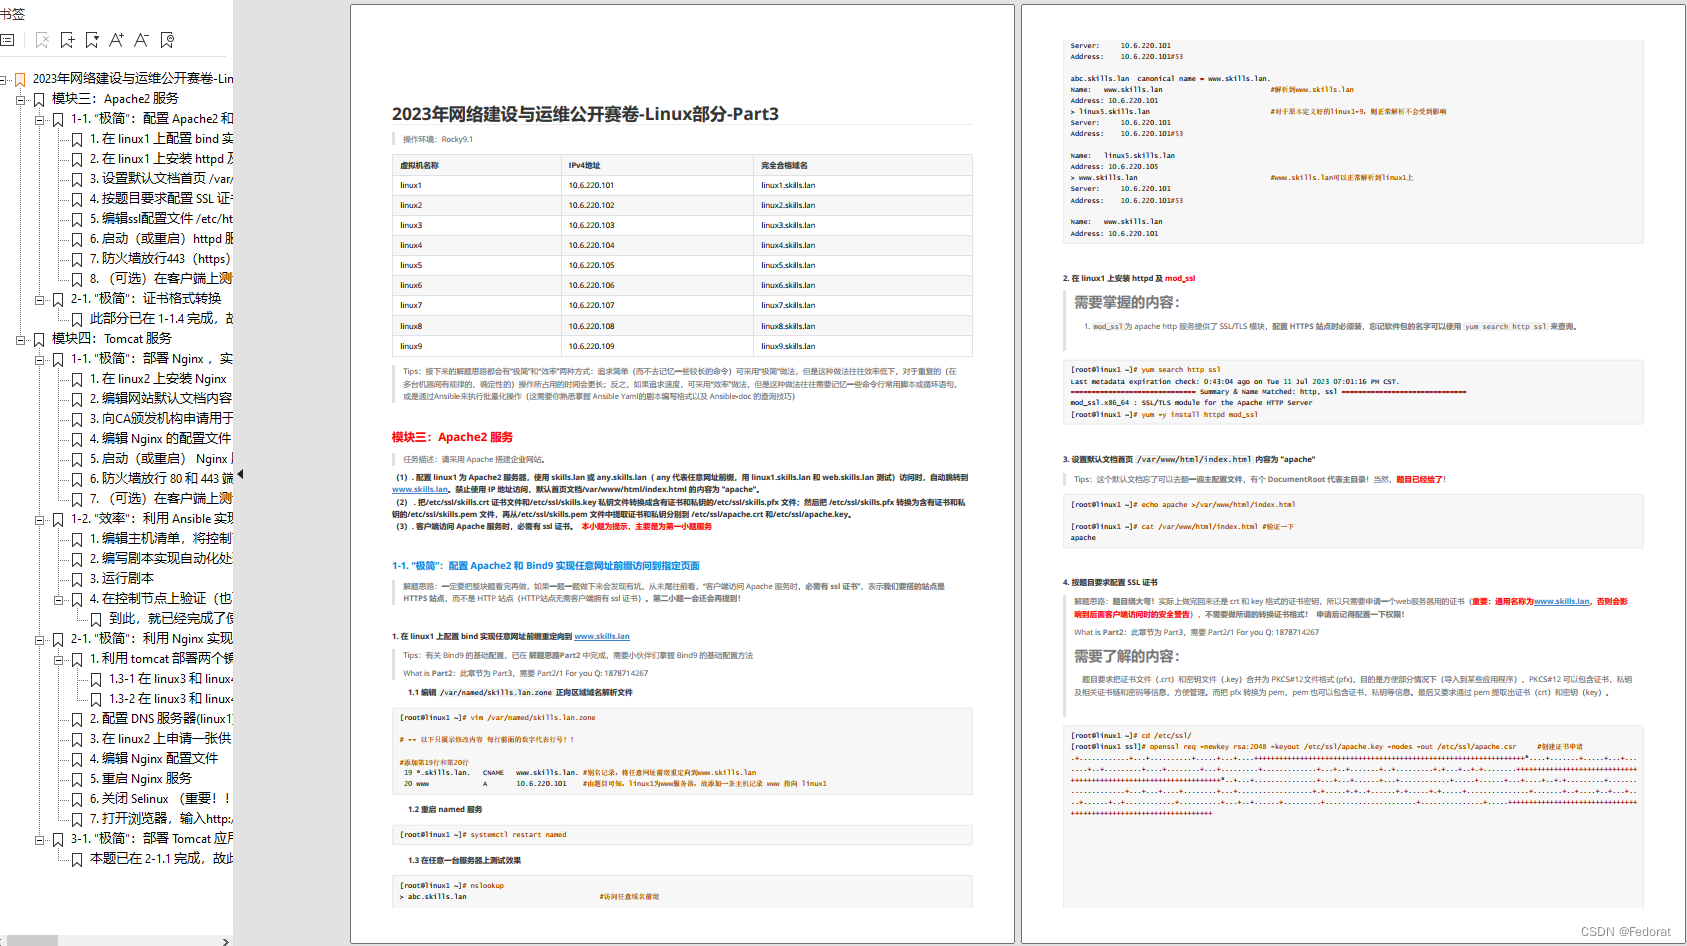
Task: Click the add new bookmark icon
Action: point(66,41)
